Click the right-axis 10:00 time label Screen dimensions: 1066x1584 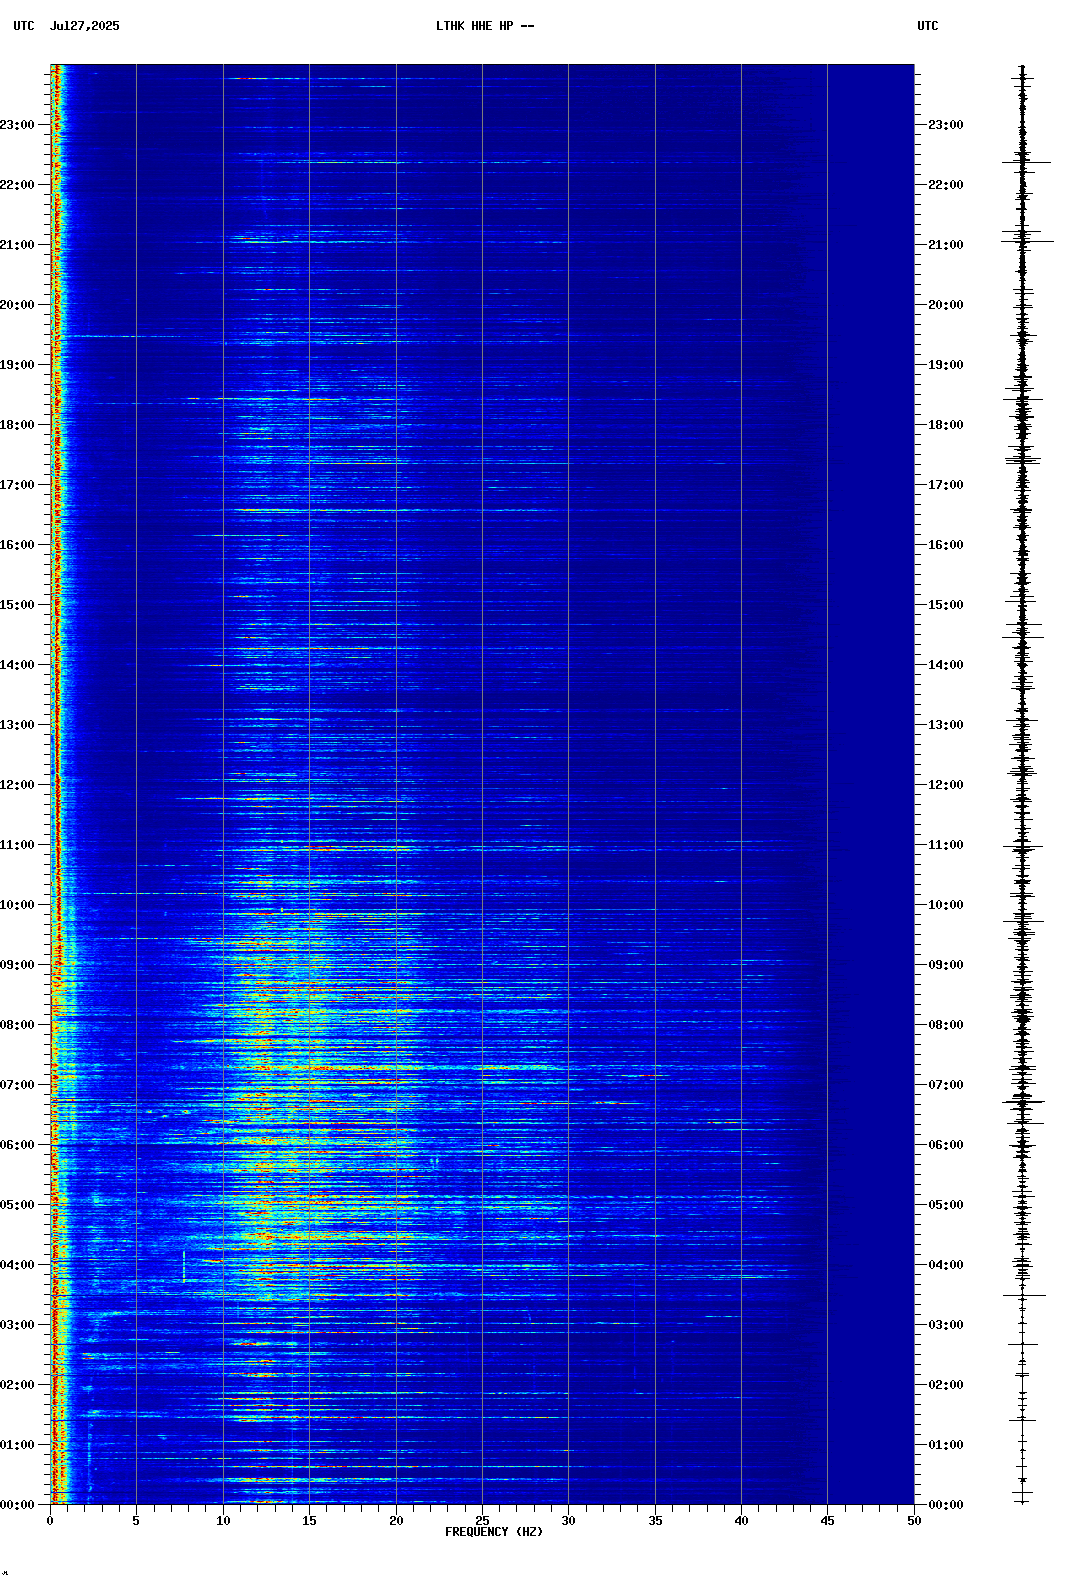tap(946, 905)
